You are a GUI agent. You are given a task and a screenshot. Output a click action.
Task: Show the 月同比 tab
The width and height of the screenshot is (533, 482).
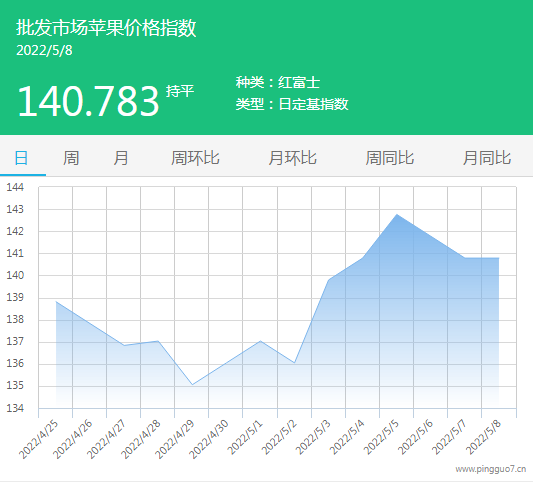(487, 158)
